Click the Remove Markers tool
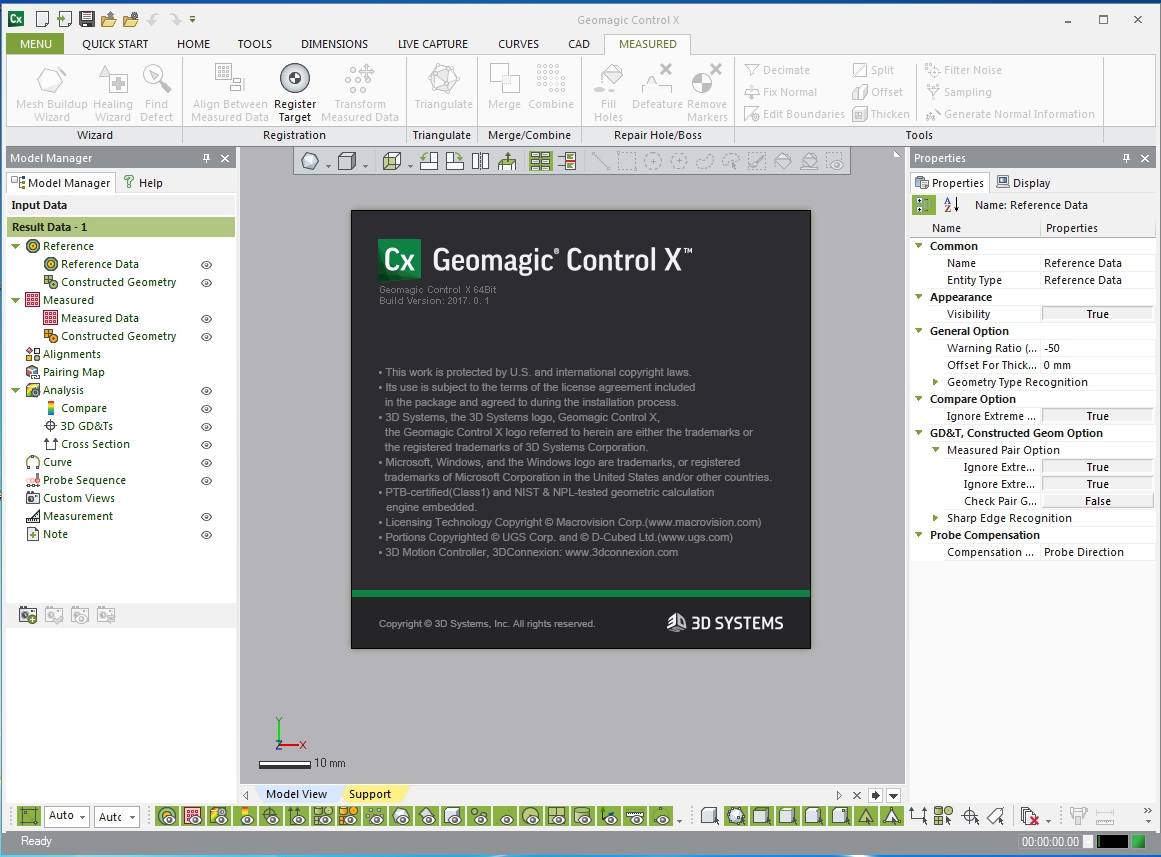Viewport: 1161px width, 857px height. [707, 92]
